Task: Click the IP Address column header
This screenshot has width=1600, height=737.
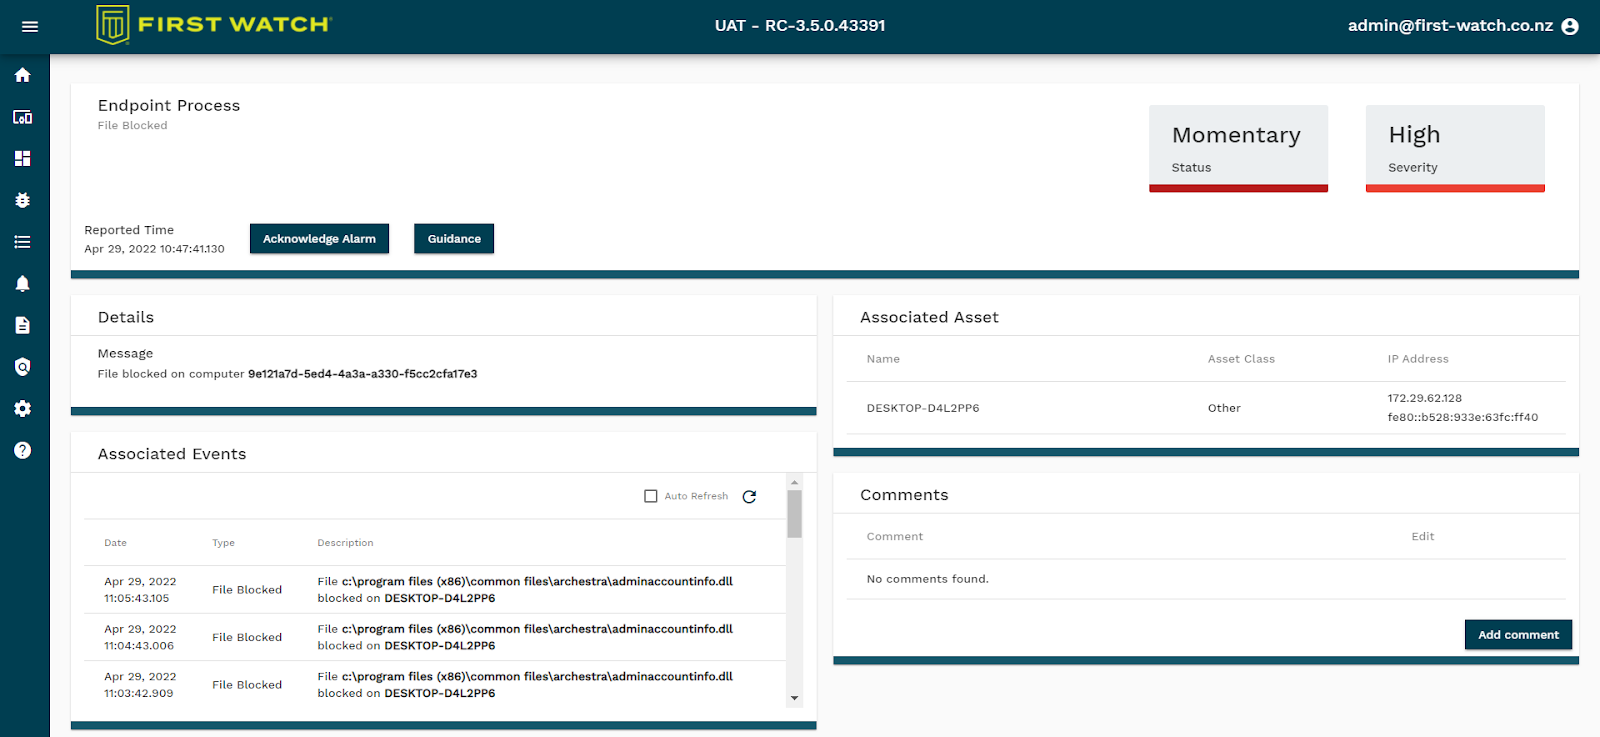Action: point(1418,359)
